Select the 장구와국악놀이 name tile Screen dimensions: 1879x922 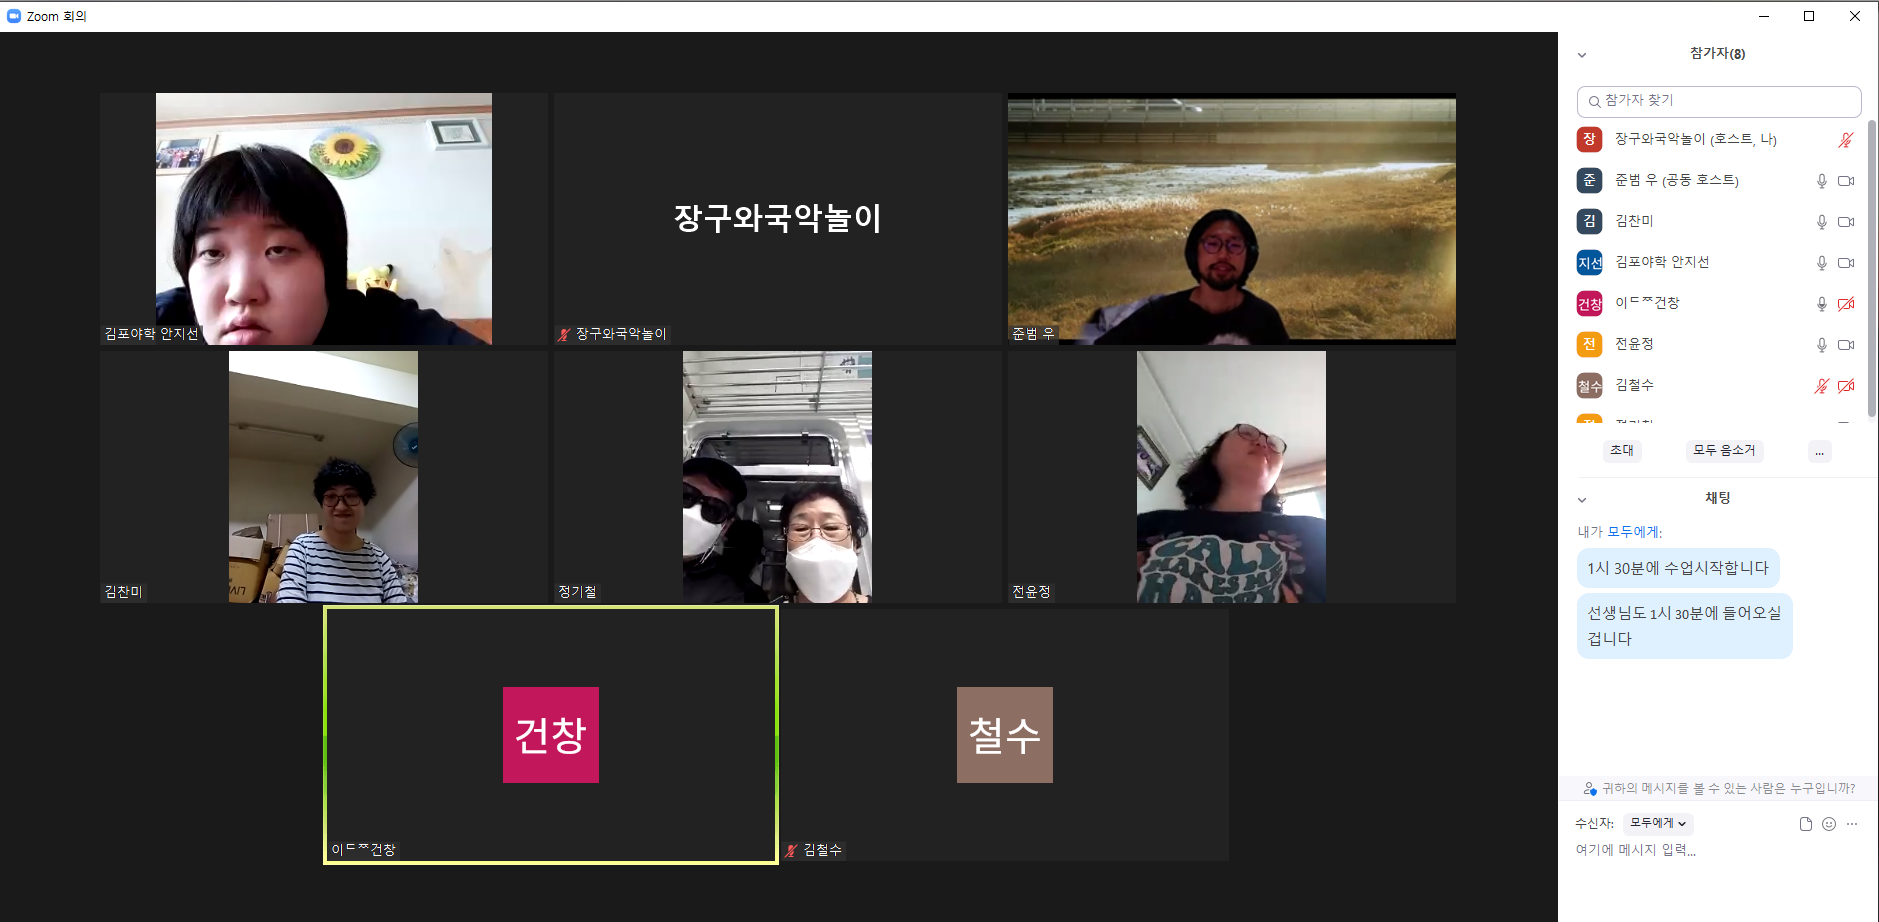777,219
